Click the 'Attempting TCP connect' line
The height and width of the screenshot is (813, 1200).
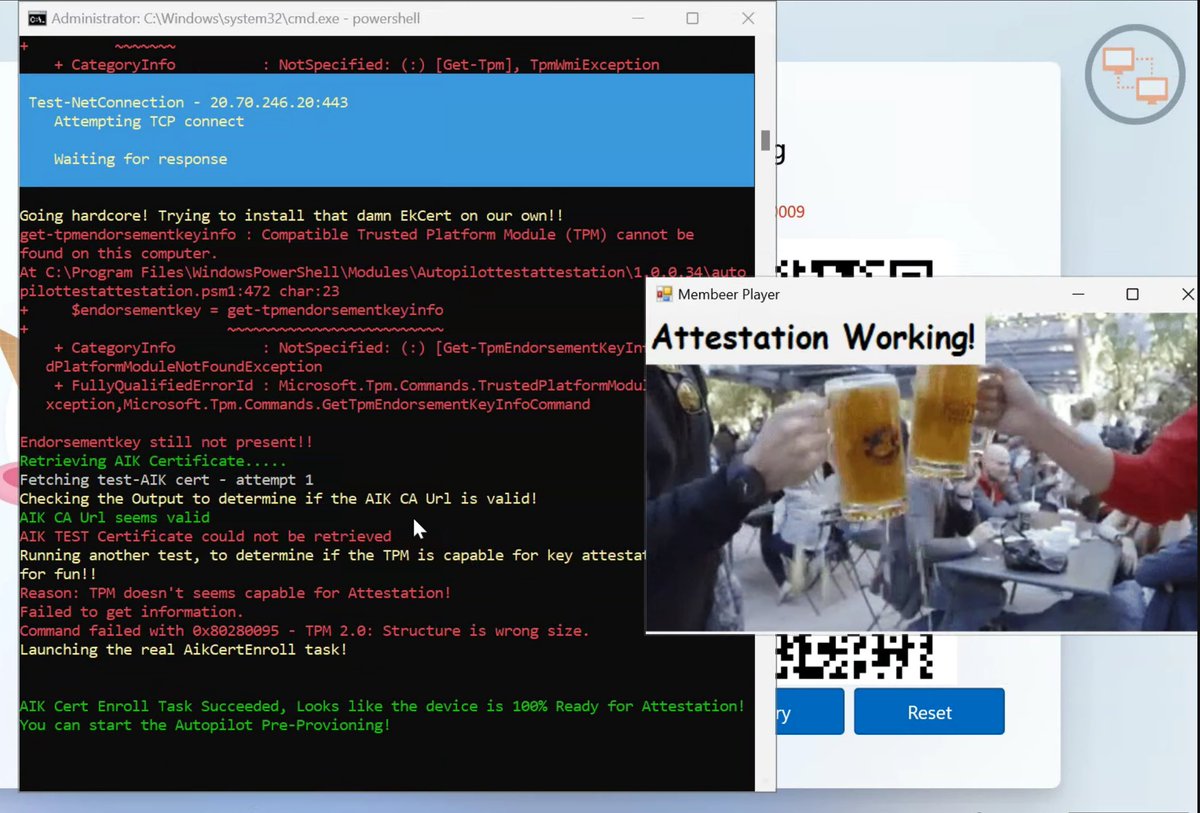(149, 121)
